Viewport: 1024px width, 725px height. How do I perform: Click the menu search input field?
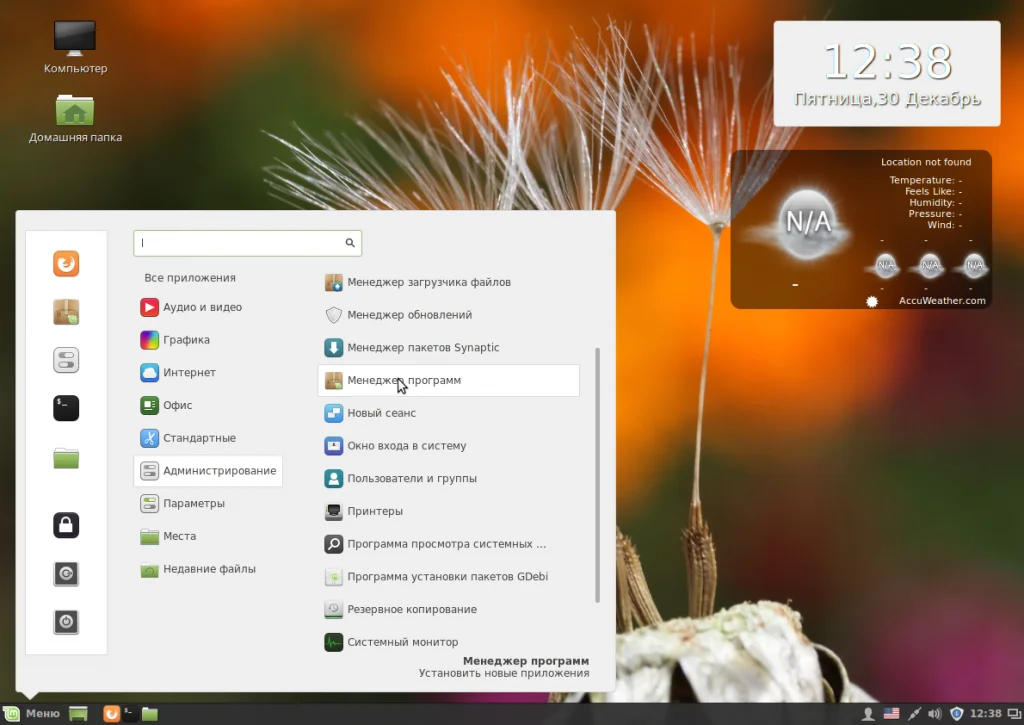coord(240,243)
